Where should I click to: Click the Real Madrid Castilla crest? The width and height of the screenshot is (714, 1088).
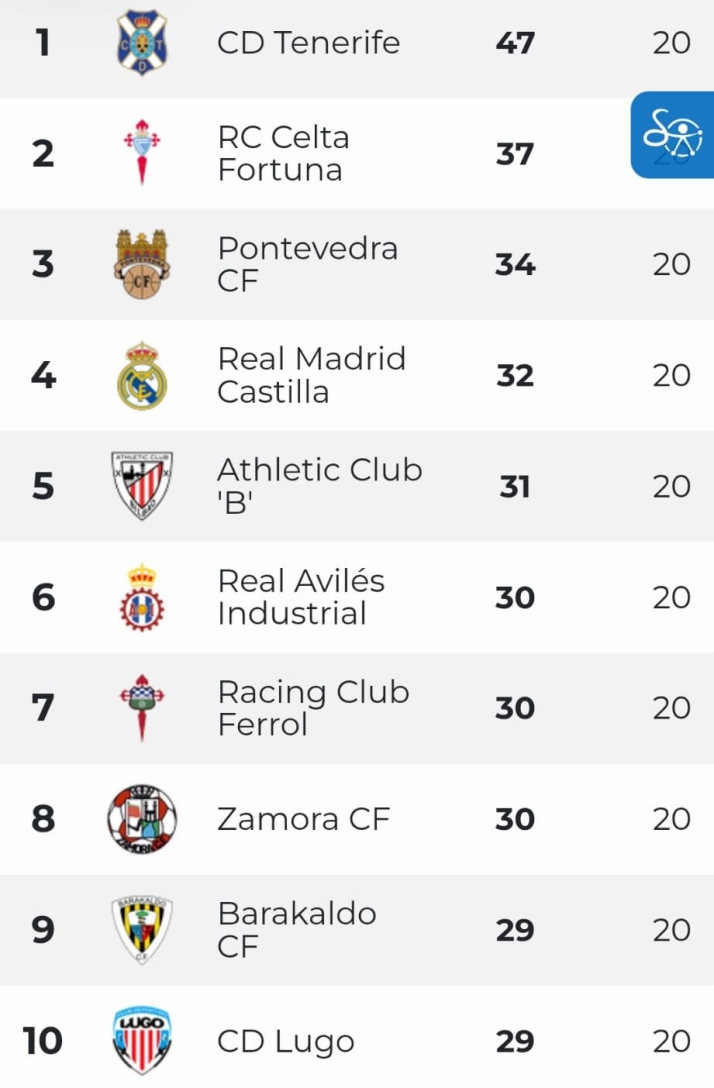142,375
